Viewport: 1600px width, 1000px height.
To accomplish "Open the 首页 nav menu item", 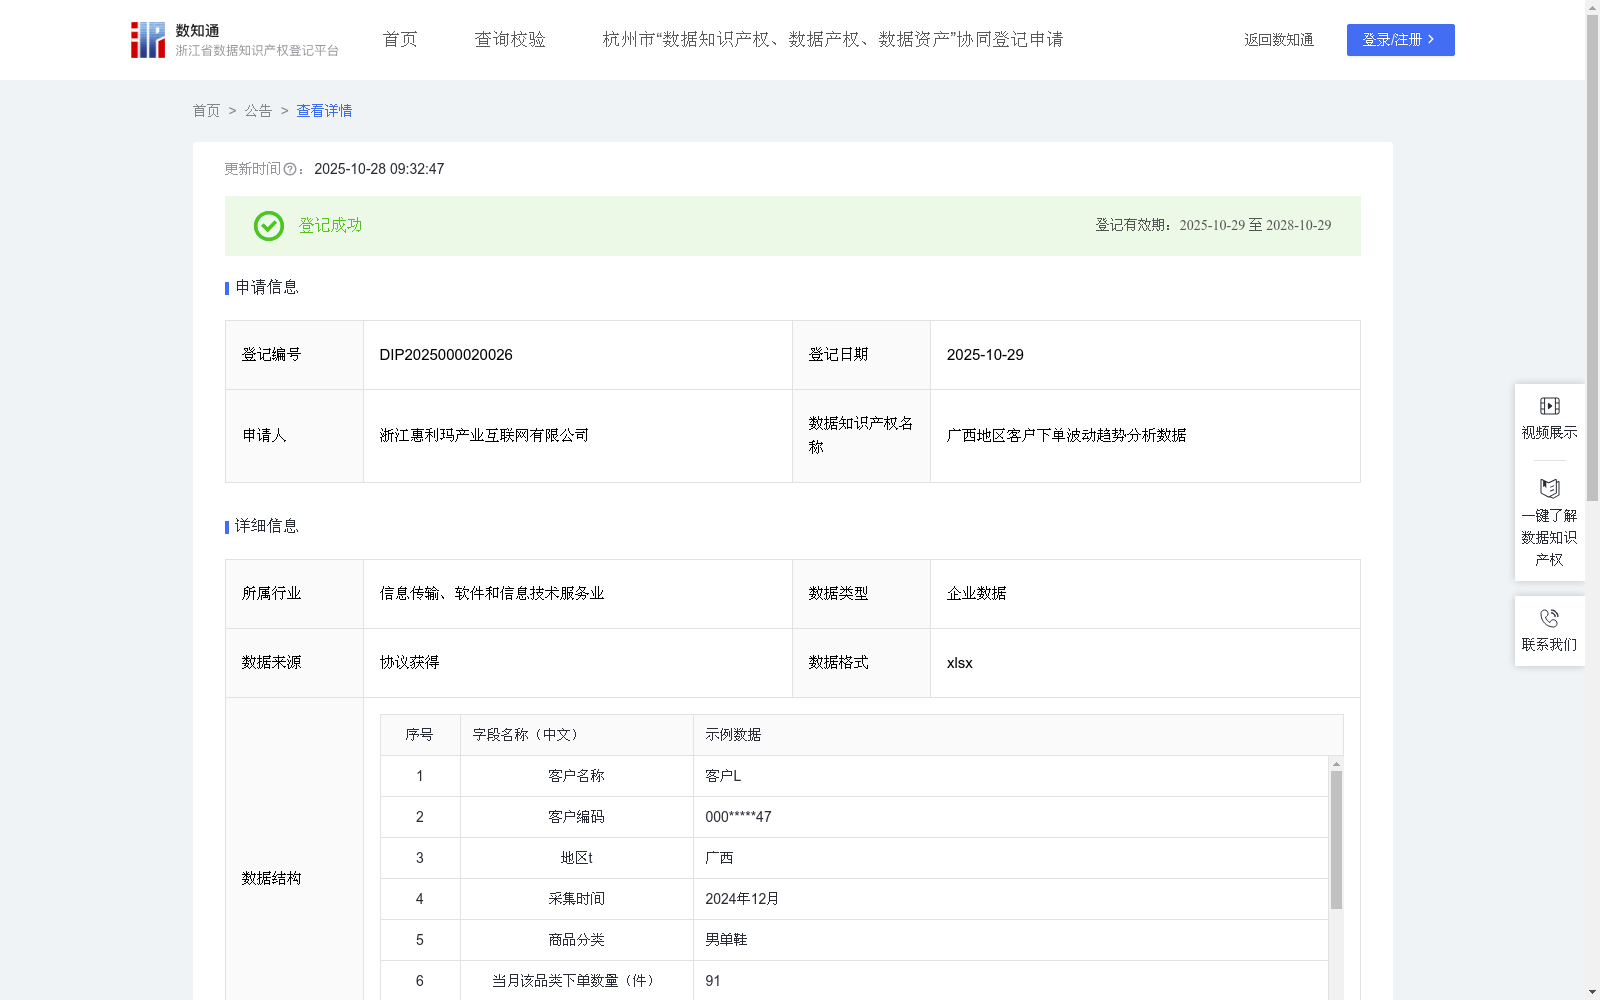I will [400, 40].
